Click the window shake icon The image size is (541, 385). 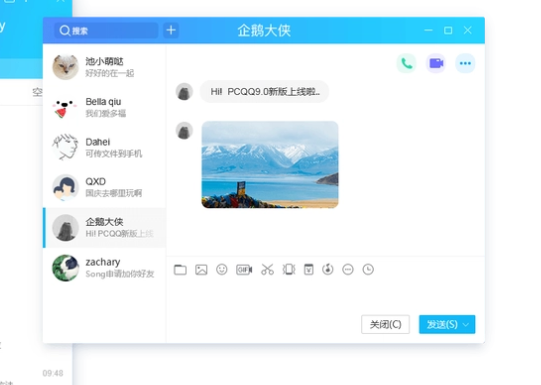pos(289,269)
